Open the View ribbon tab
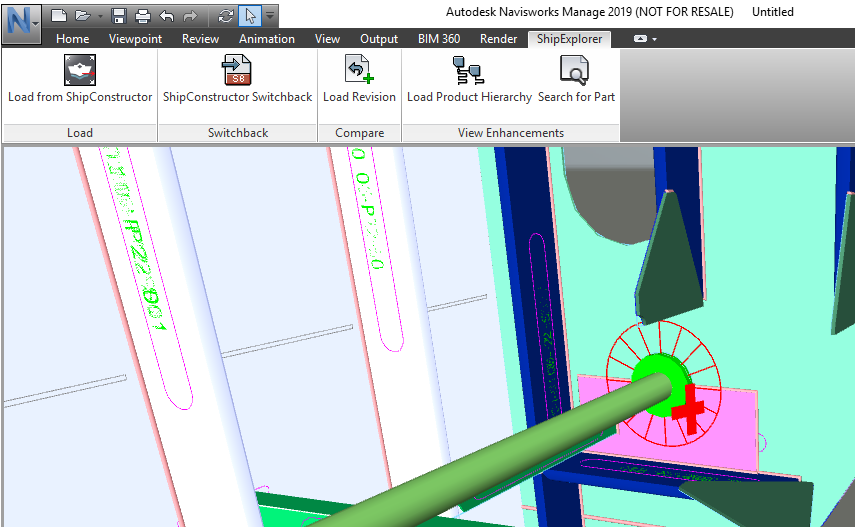The height and width of the screenshot is (527, 855). point(327,39)
